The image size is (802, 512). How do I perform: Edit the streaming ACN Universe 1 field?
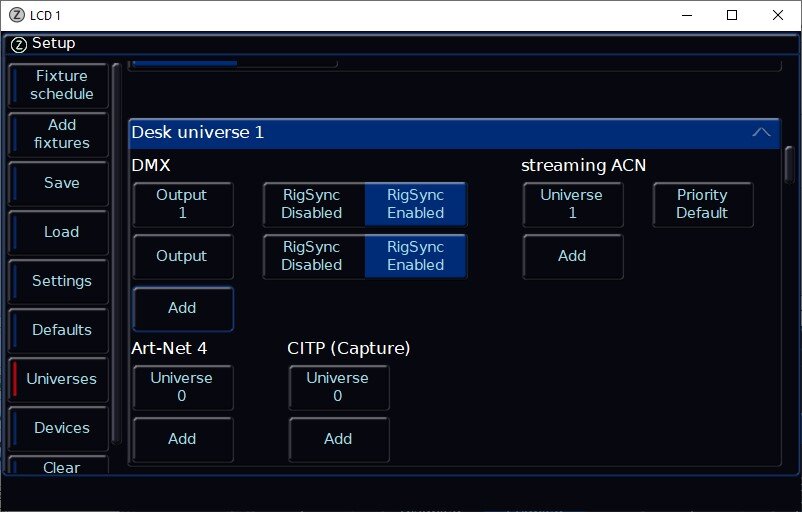[572, 204]
